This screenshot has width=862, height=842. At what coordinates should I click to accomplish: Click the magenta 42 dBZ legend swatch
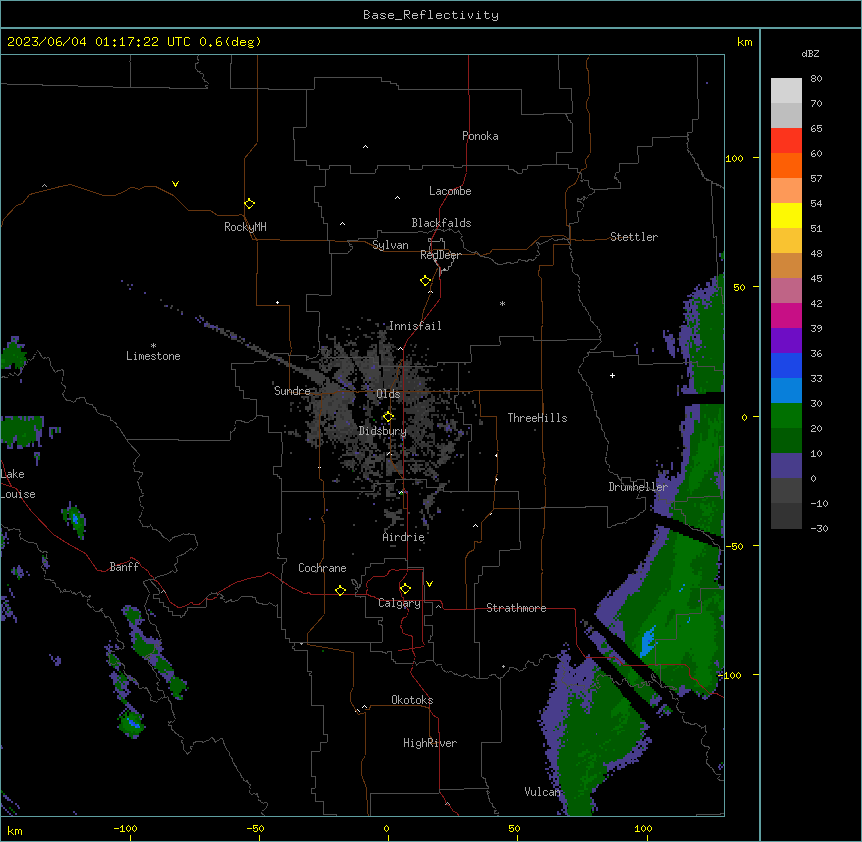[x=786, y=315]
